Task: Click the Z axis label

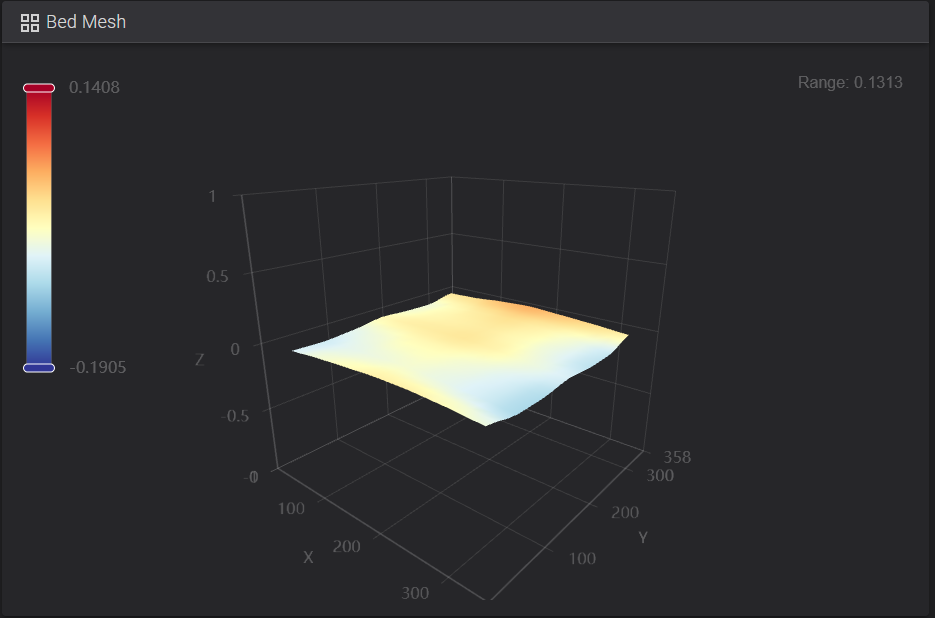Action: [x=200, y=360]
